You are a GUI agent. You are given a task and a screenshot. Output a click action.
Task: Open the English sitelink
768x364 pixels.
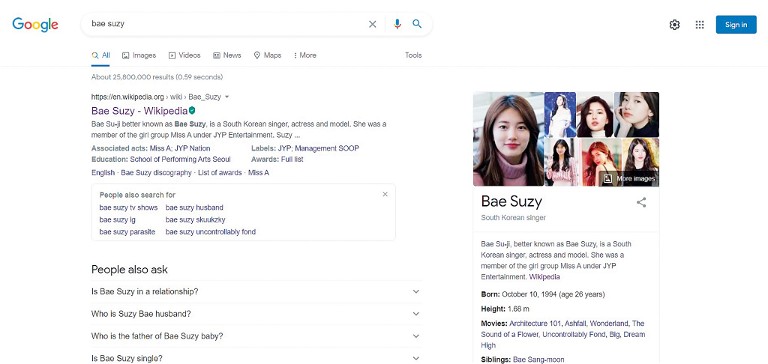point(103,173)
